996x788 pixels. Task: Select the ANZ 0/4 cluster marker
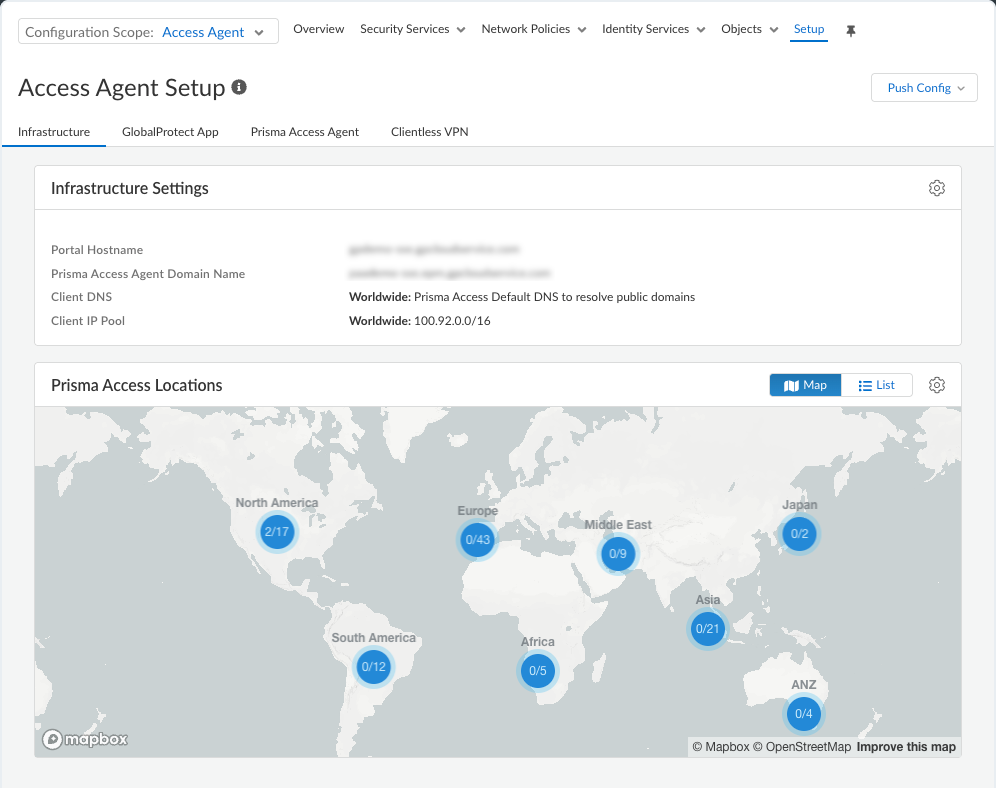pyautogui.click(x=804, y=714)
